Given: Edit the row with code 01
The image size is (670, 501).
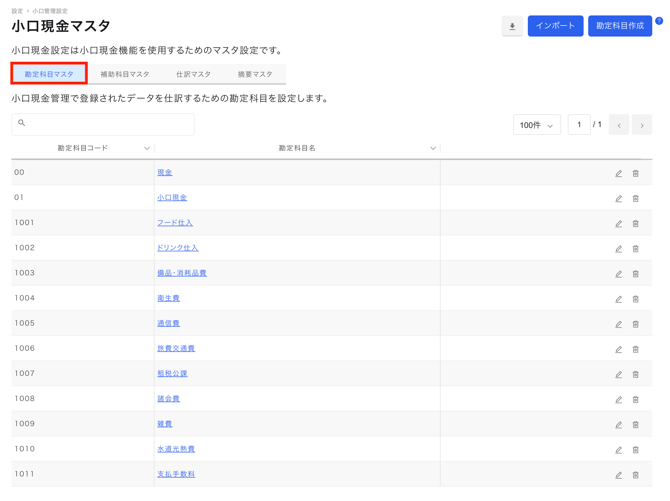Looking at the screenshot, I should (x=618, y=199).
